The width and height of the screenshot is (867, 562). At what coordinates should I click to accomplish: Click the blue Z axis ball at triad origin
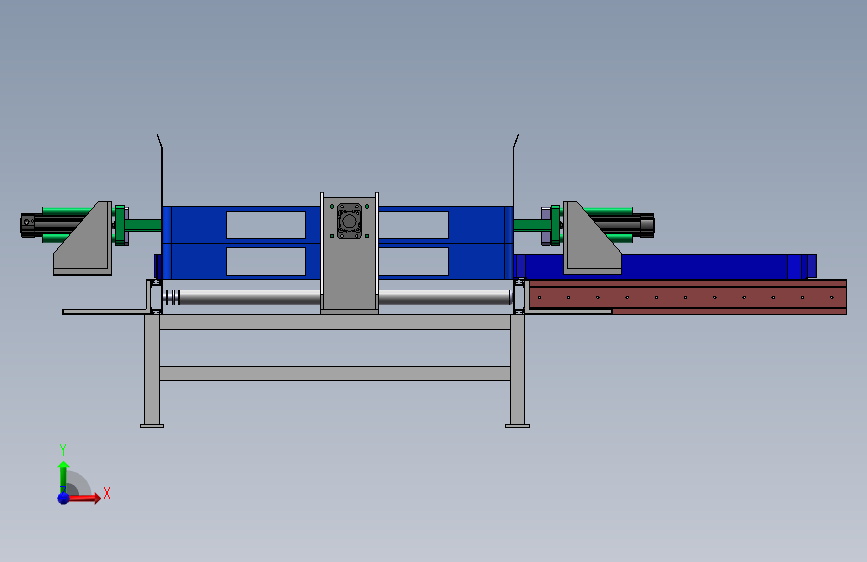tap(64, 498)
